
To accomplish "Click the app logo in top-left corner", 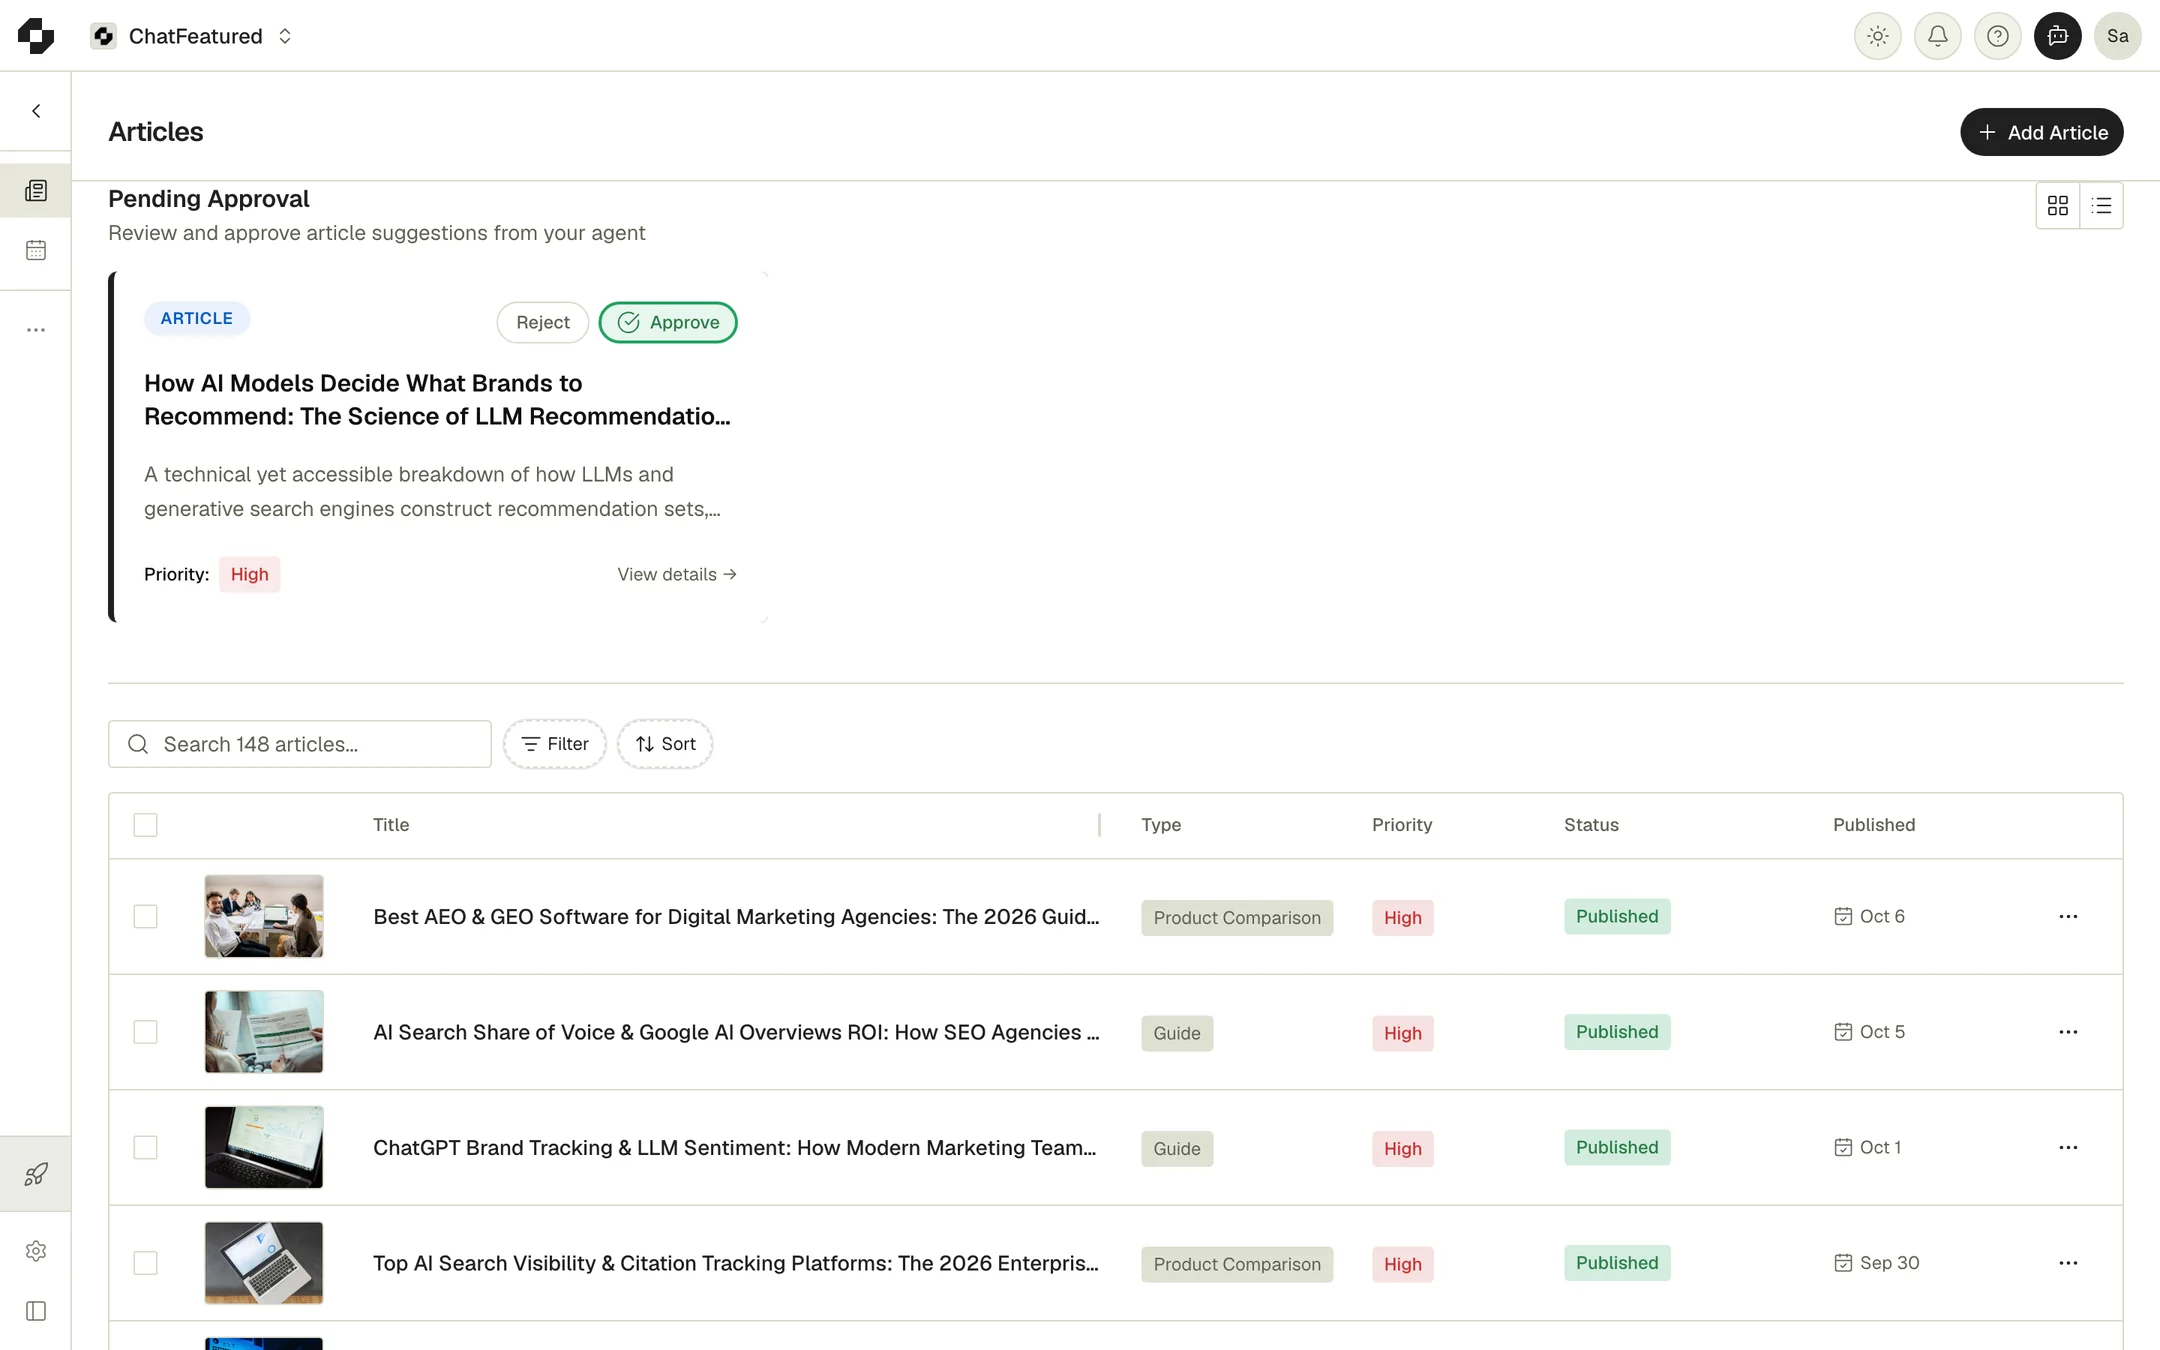I will click(36, 36).
